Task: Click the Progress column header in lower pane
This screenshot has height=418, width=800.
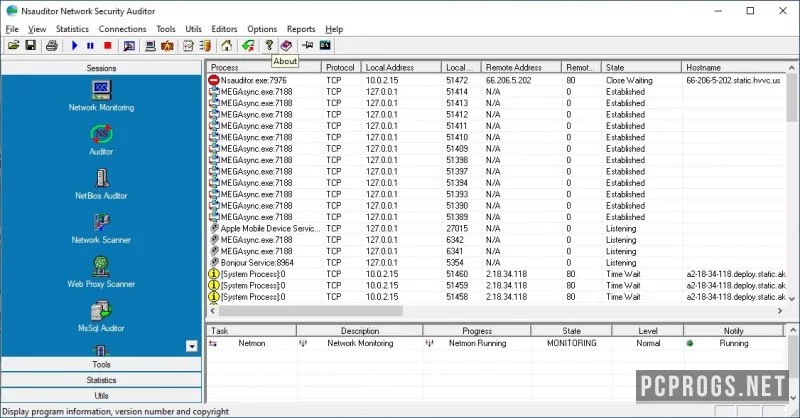Action: [477, 331]
